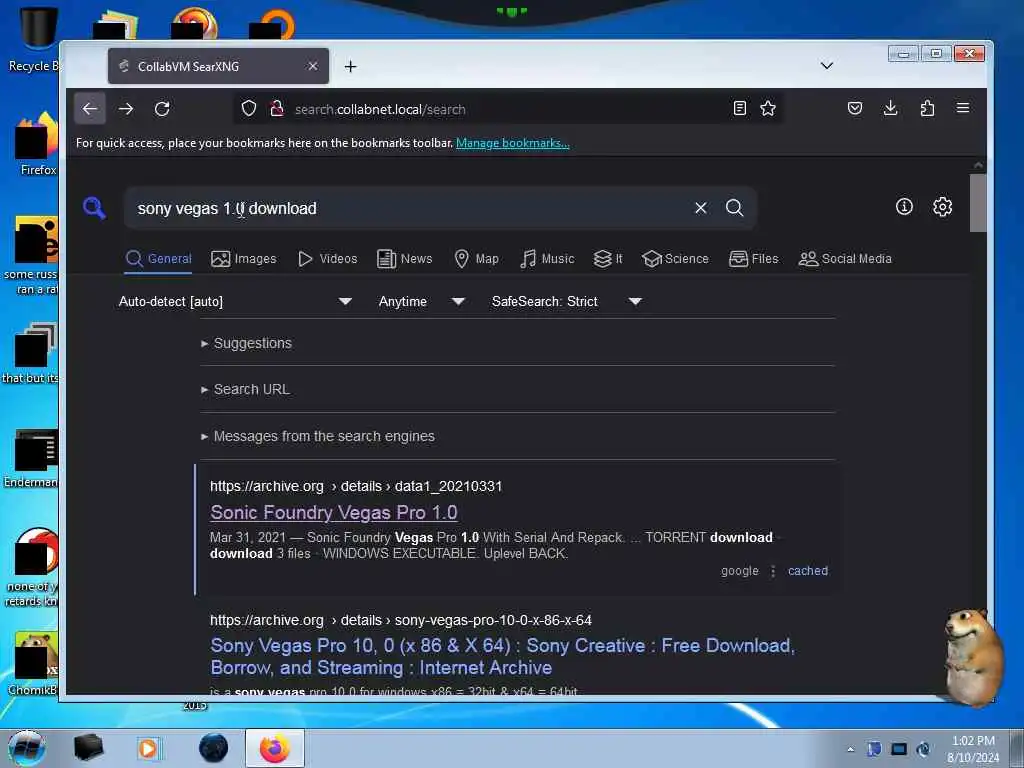The width and height of the screenshot is (1024, 768).
Task: Open the Sonic Foundry Vegas Pro 1.0 result
Action: [334, 513]
